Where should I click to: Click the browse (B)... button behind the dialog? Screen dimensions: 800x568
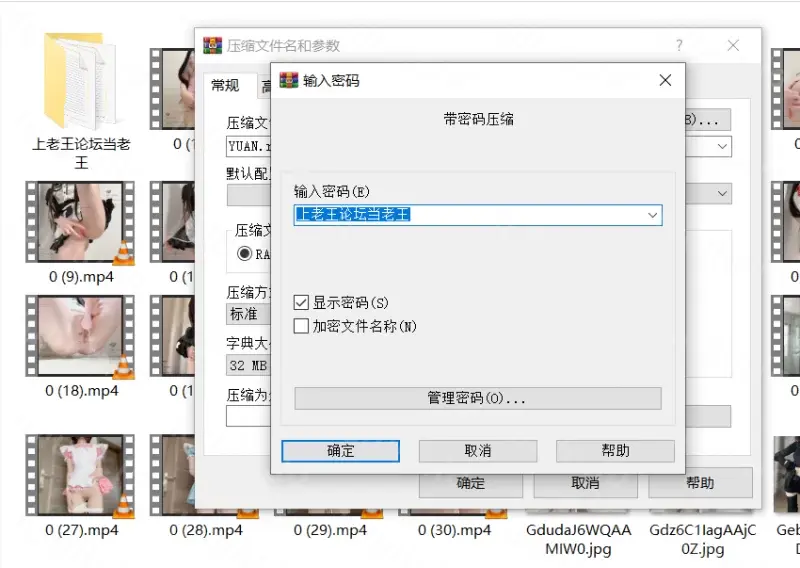click(x=707, y=120)
